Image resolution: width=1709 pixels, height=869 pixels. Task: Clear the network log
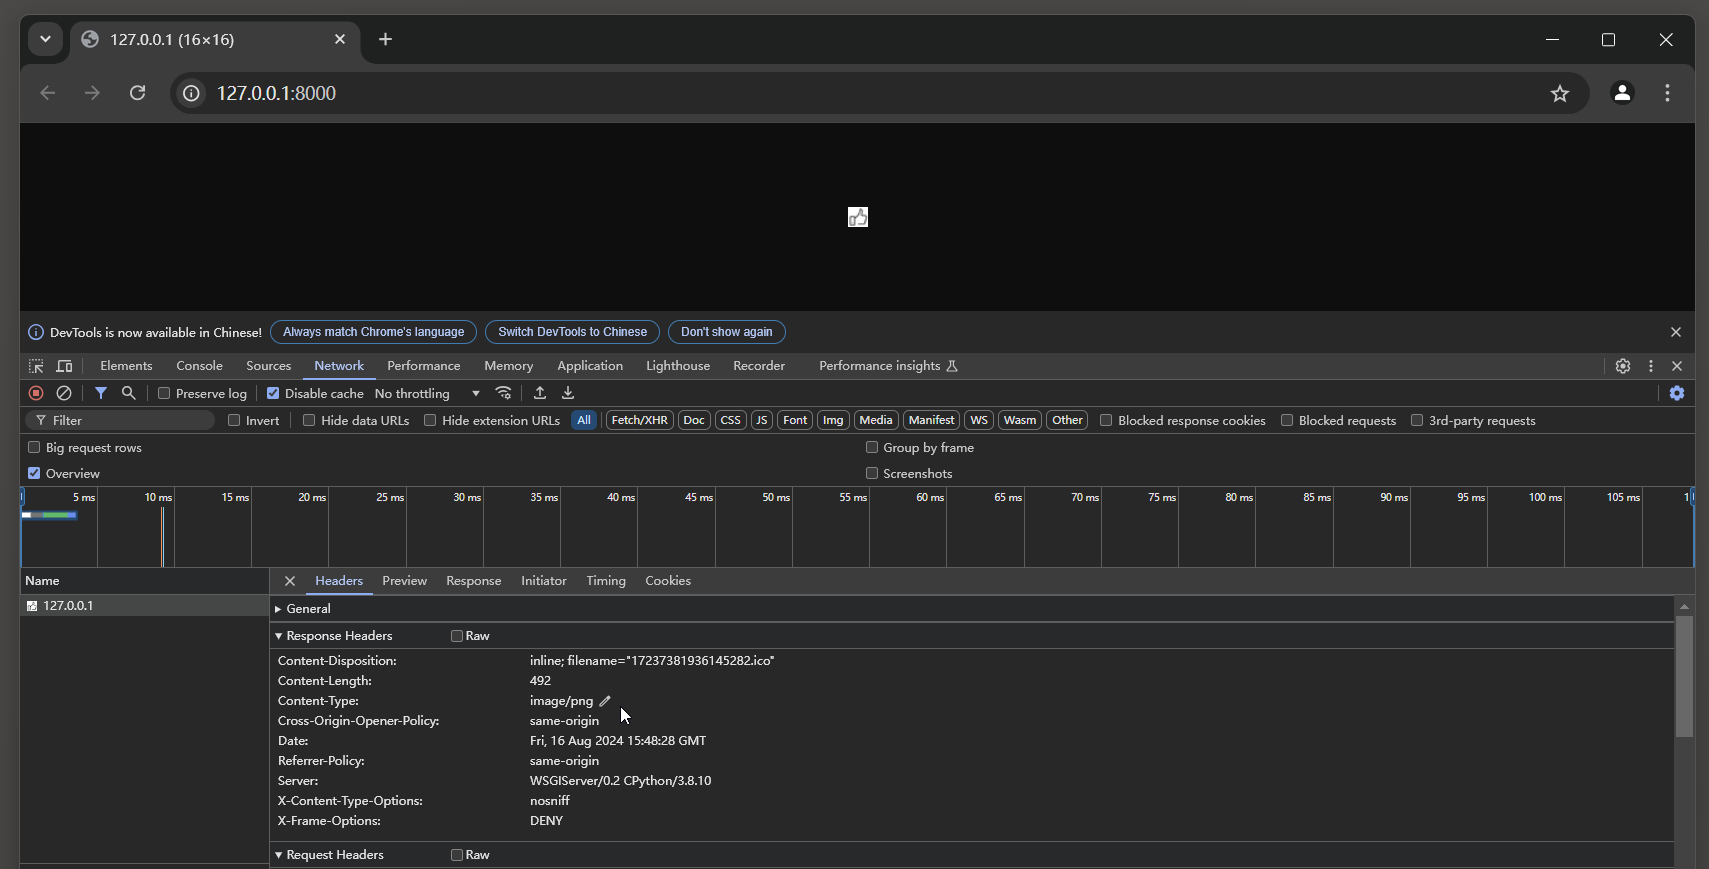(64, 393)
